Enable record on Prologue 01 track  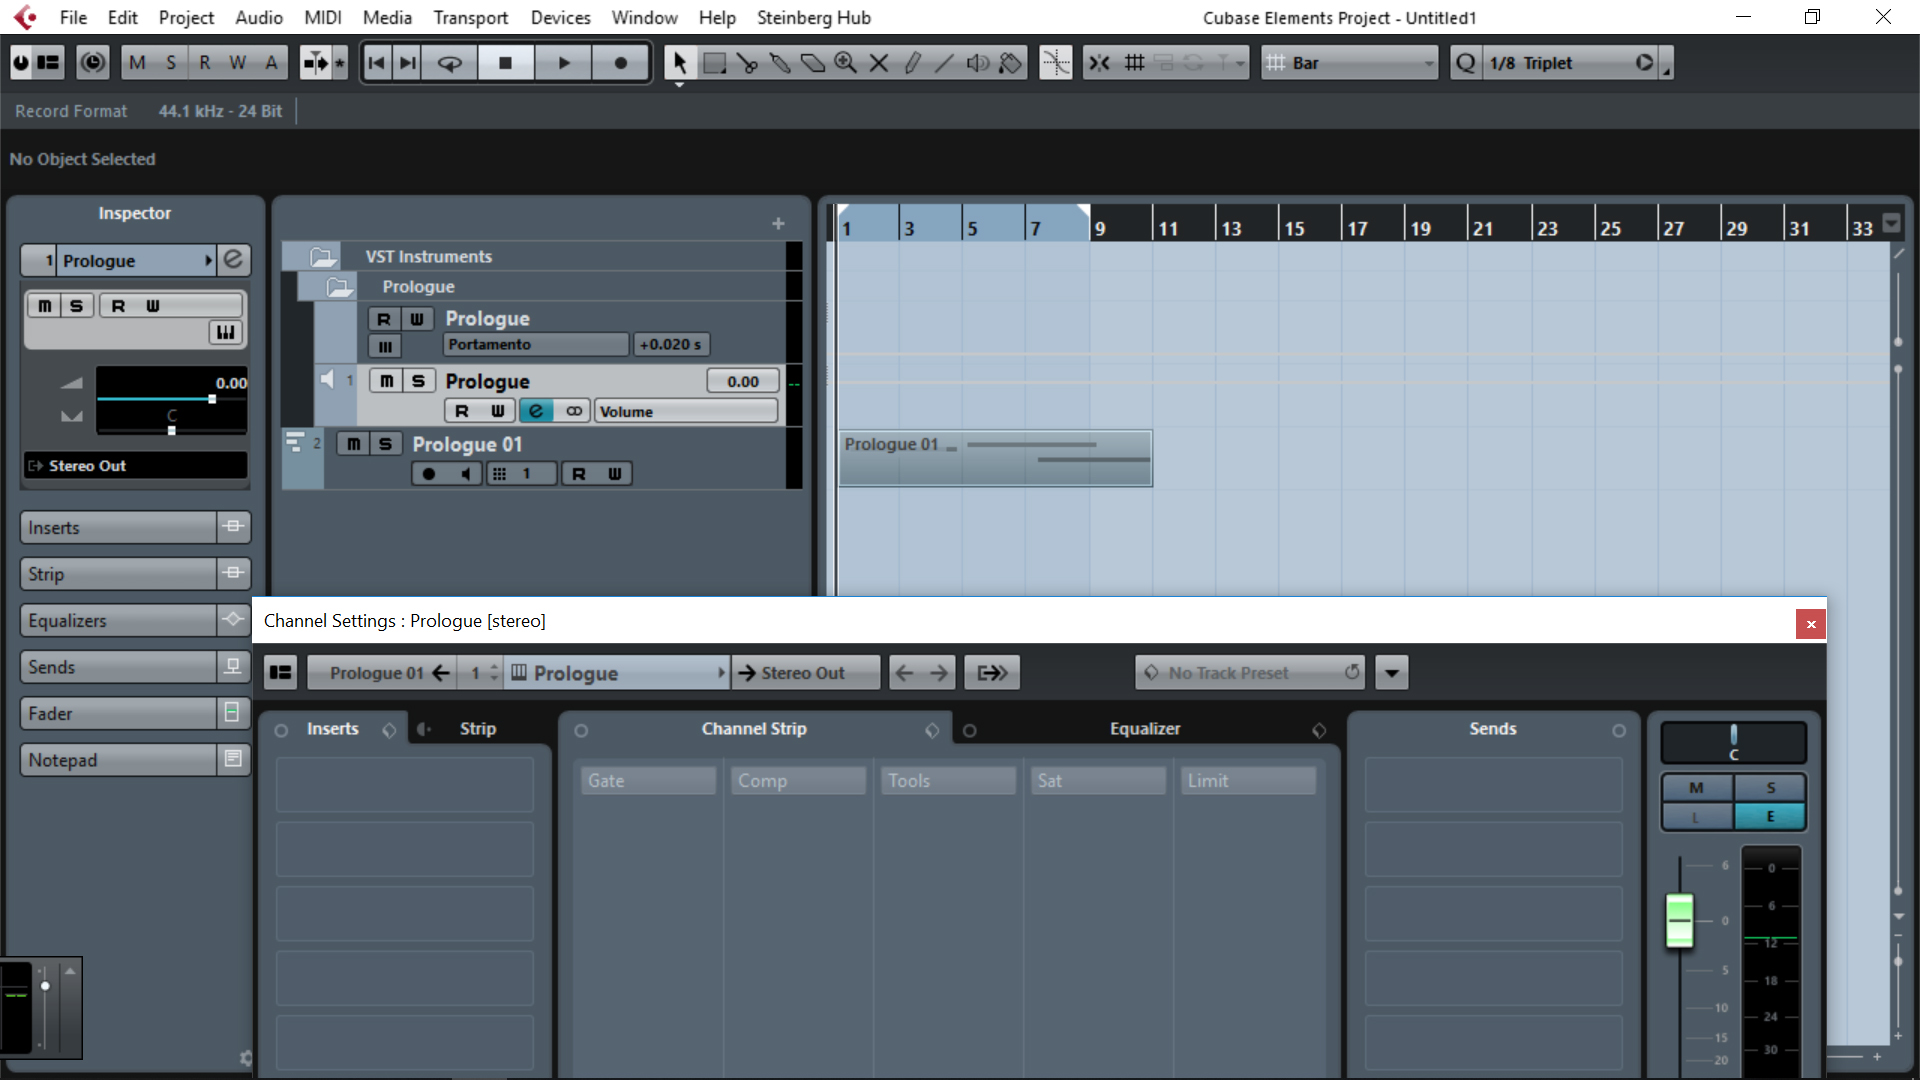[x=429, y=474]
